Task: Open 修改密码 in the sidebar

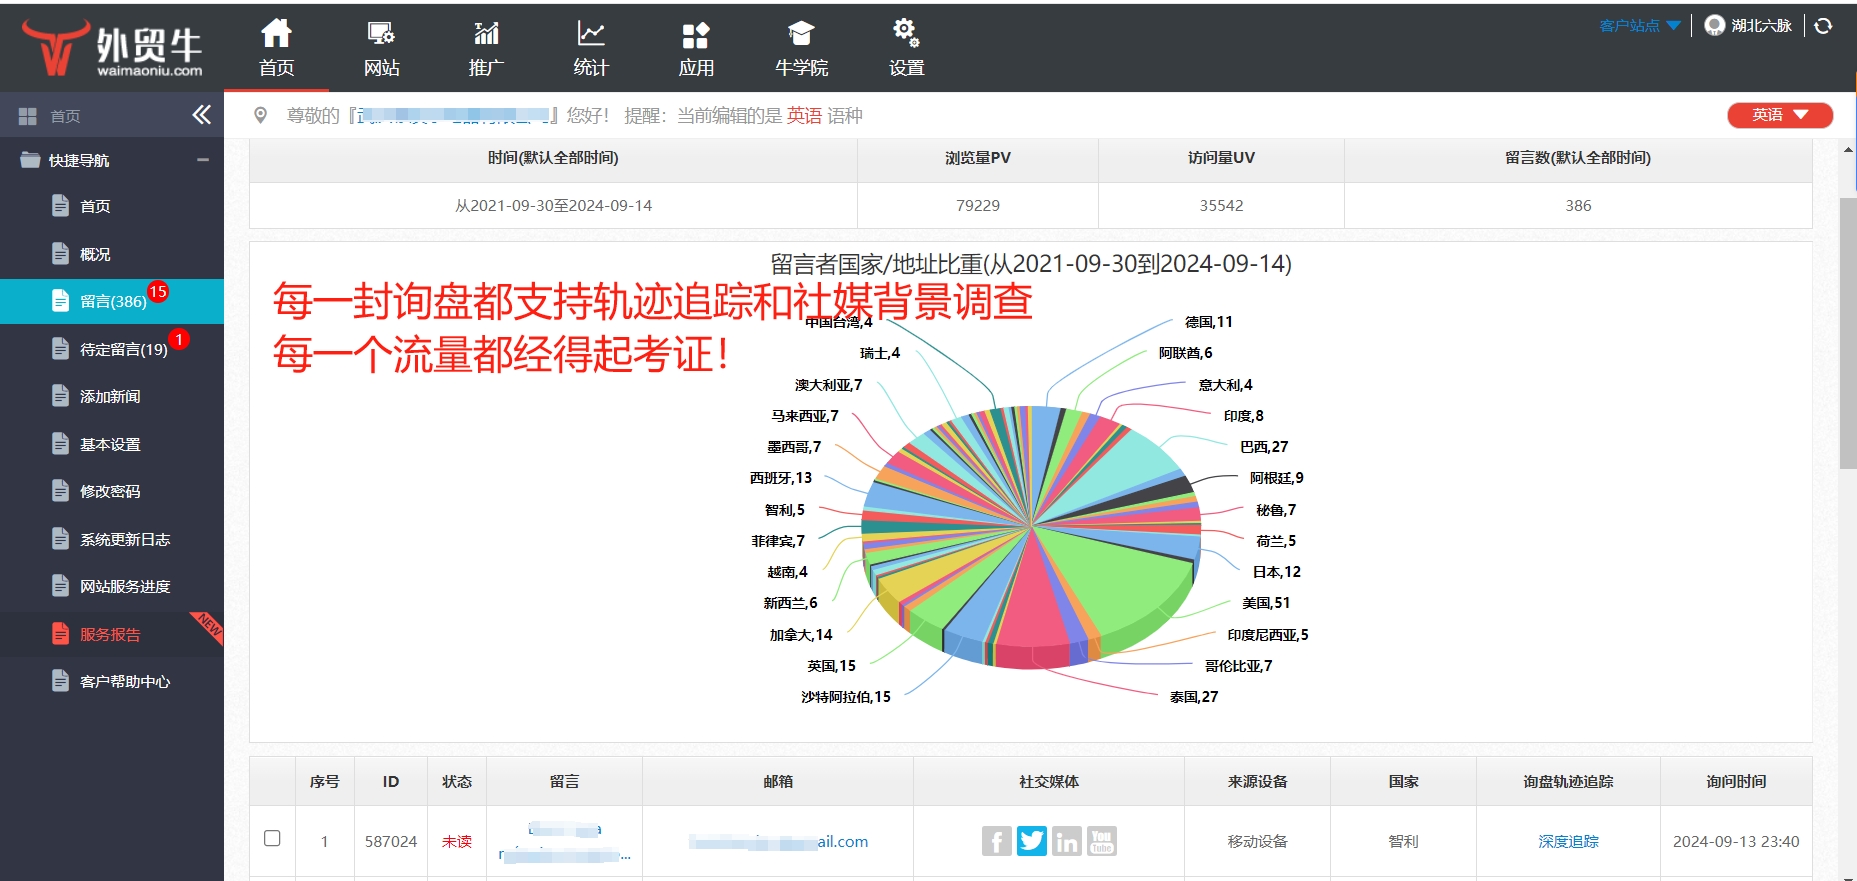Action: (x=110, y=491)
